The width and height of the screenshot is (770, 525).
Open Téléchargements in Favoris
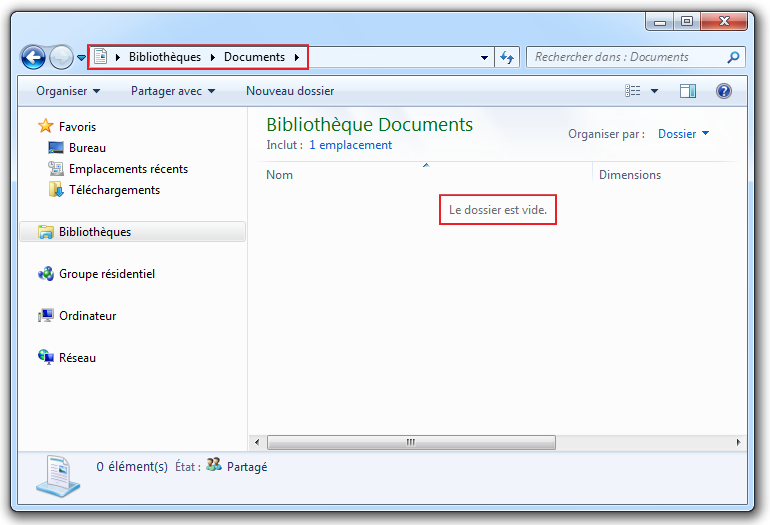(114, 190)
